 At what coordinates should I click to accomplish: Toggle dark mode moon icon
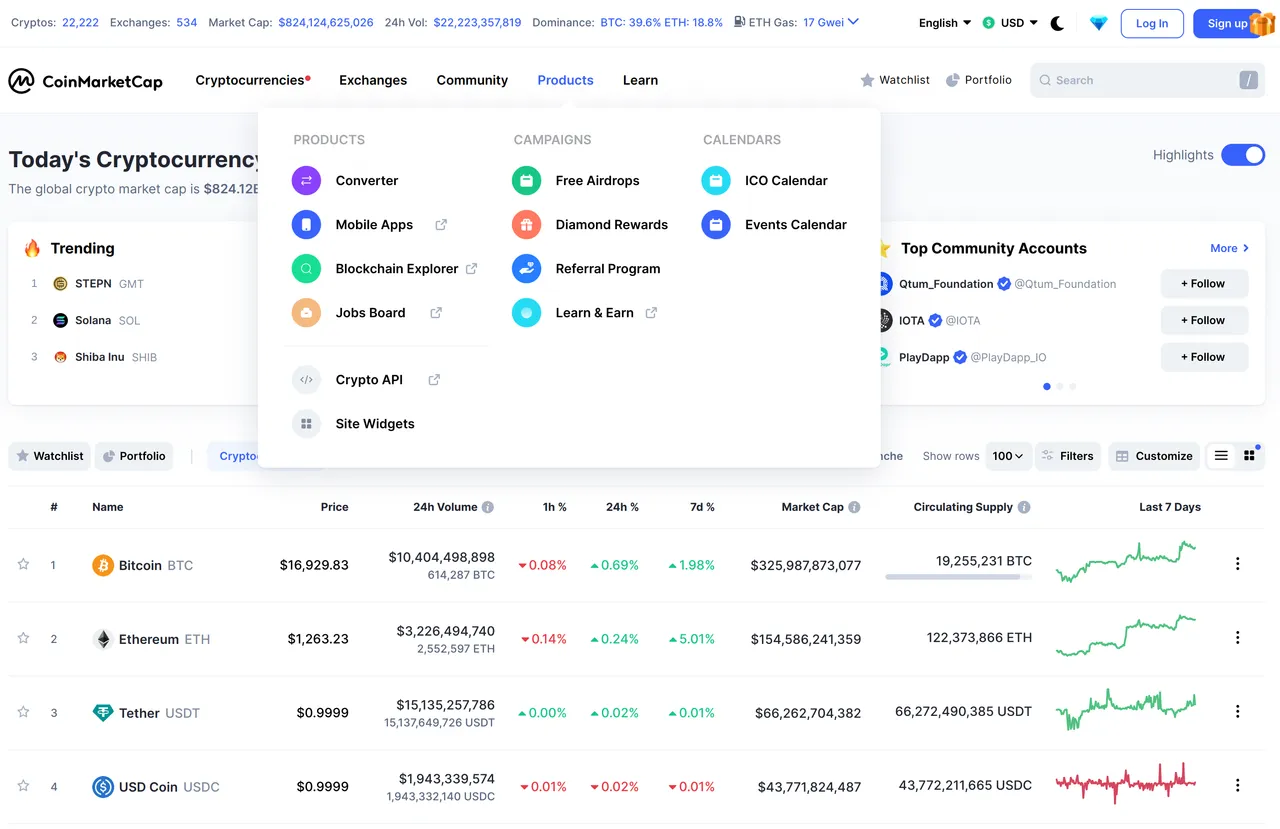[1057, 23]
